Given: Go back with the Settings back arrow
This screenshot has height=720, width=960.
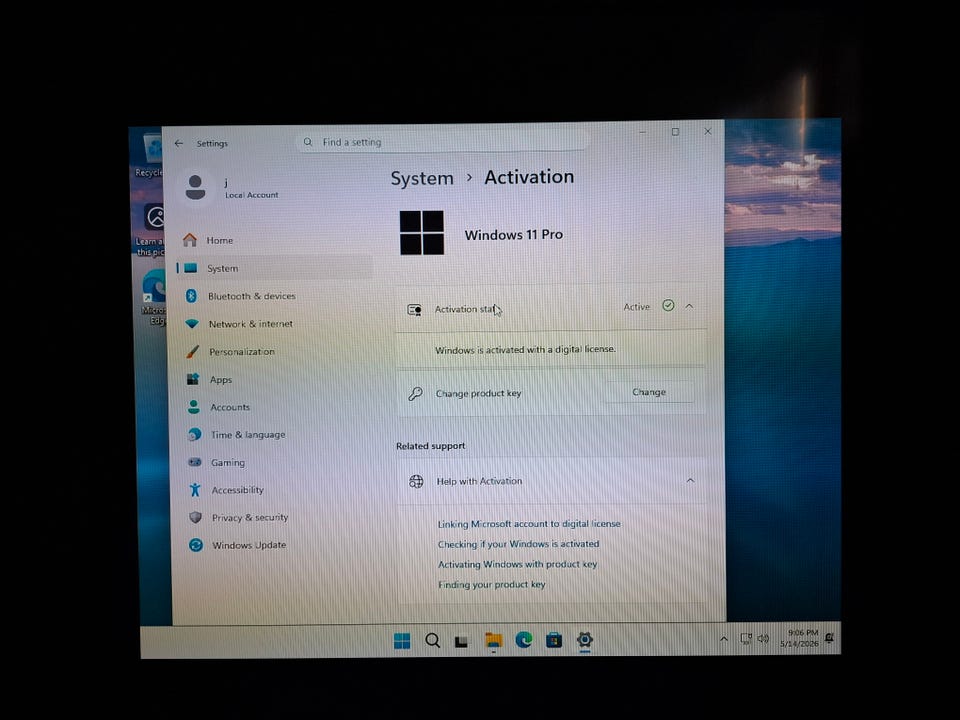Looking at the screenshot, I should pos(179,143).
